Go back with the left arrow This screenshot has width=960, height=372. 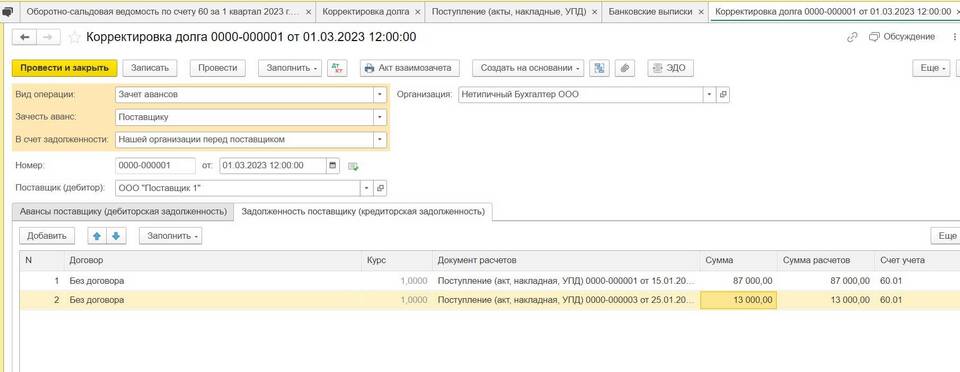point(25,37)
